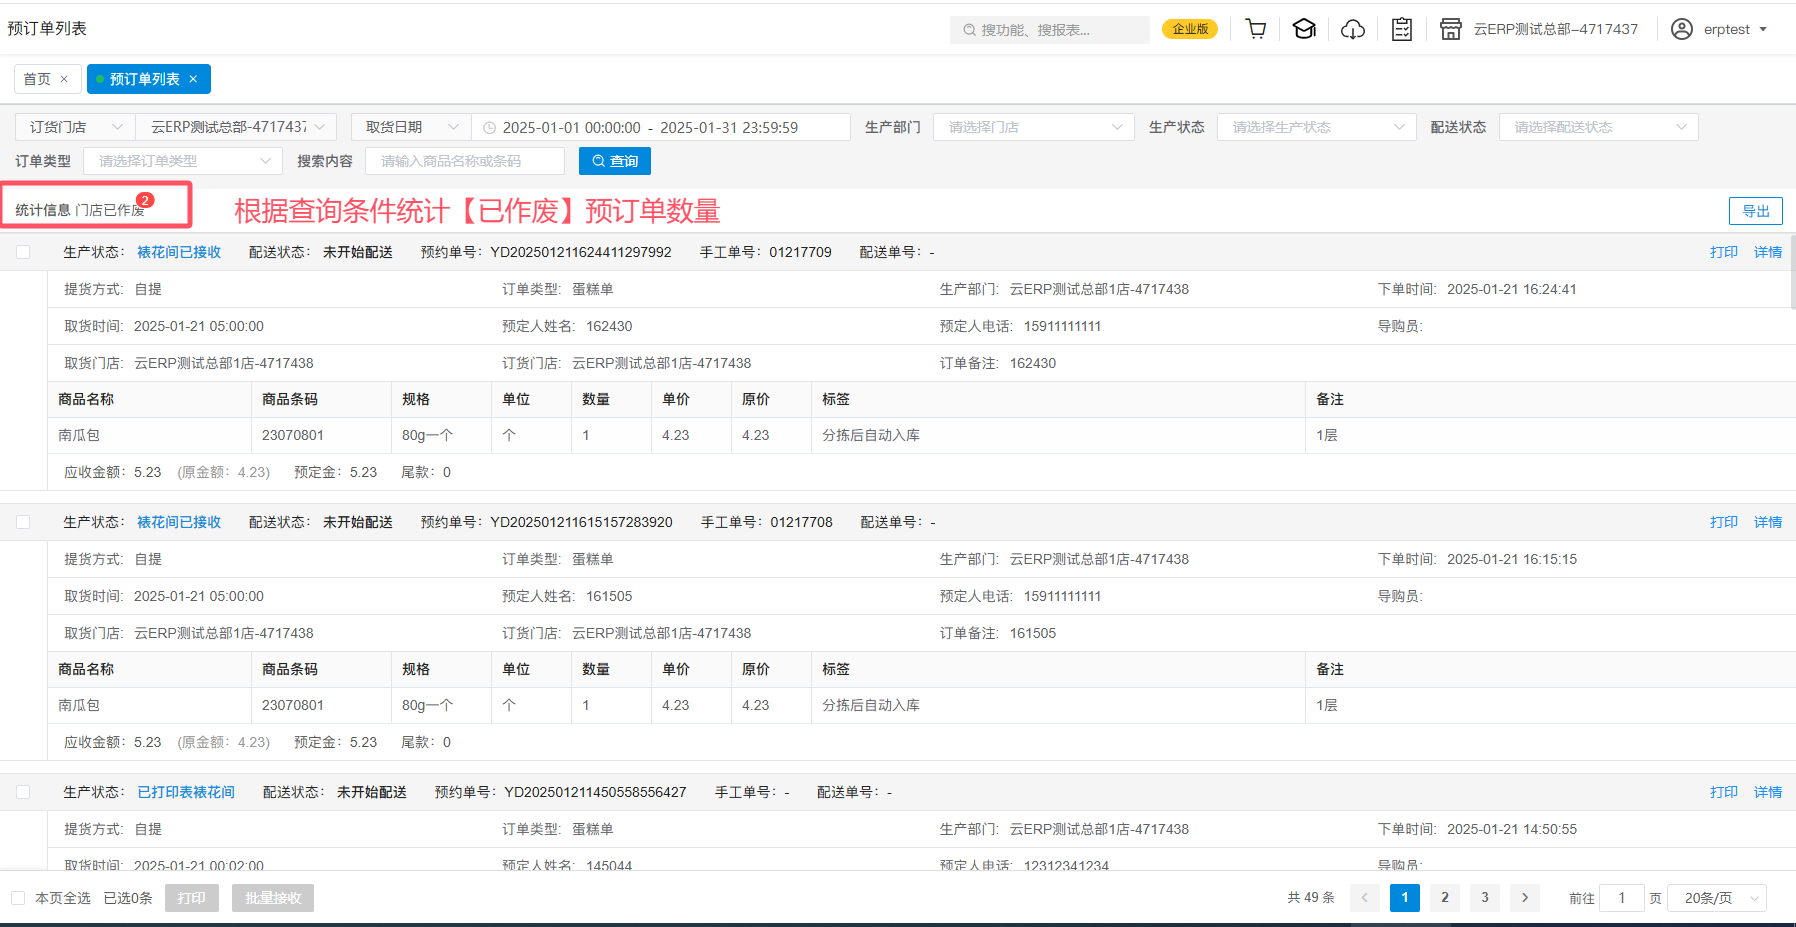Print order with 手工单号 01217709
The height and width of the screenshot is (927, 1796).
tap(1724, 252)
